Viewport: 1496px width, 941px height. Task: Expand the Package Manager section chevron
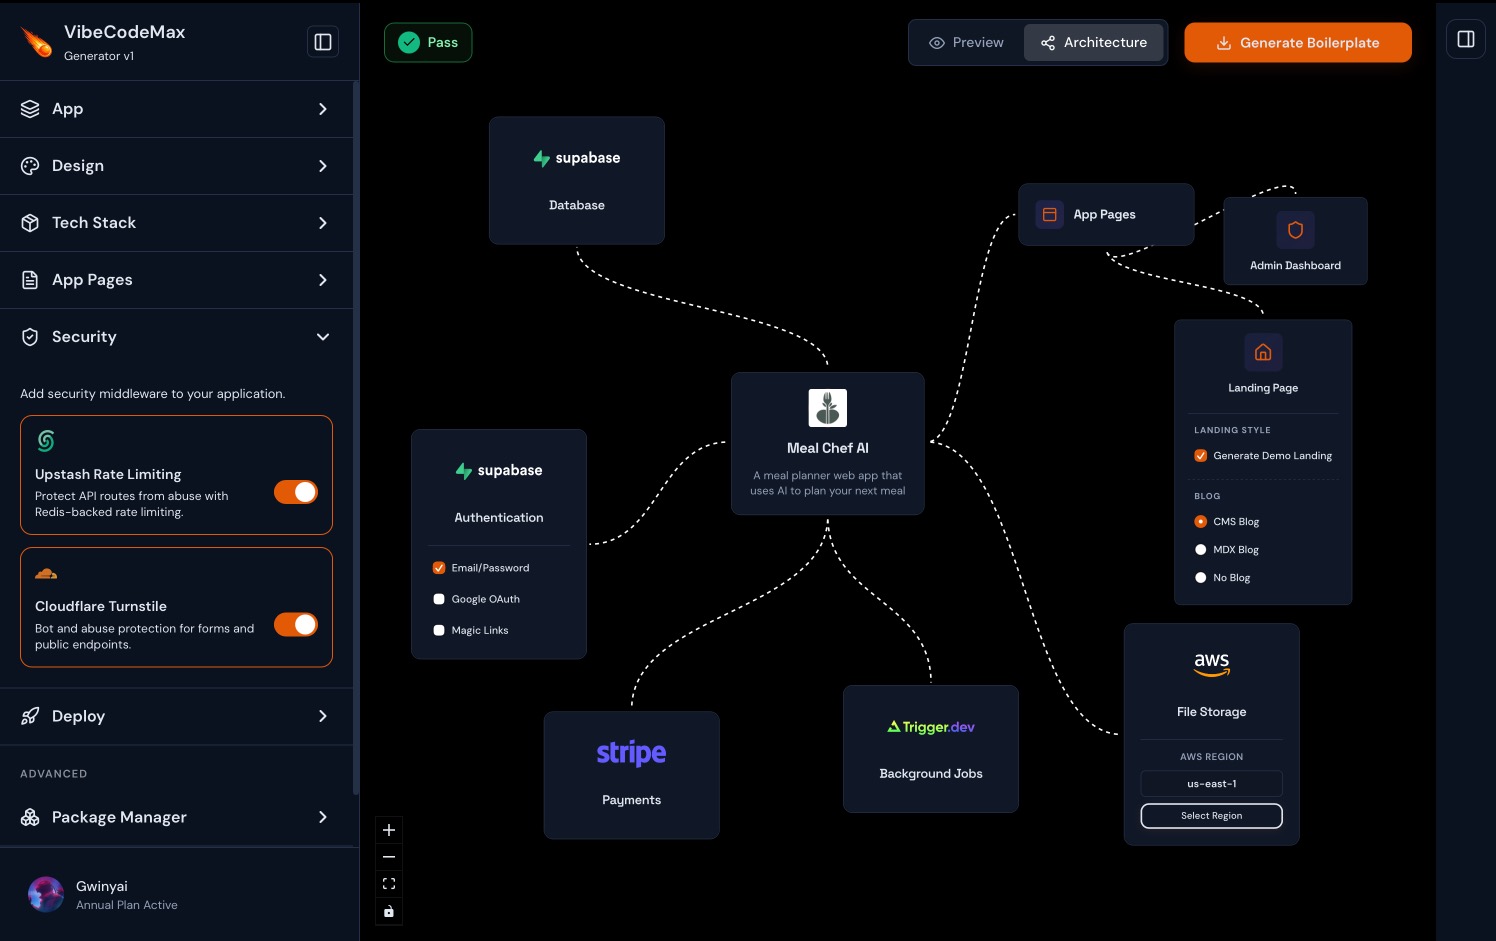323,817
